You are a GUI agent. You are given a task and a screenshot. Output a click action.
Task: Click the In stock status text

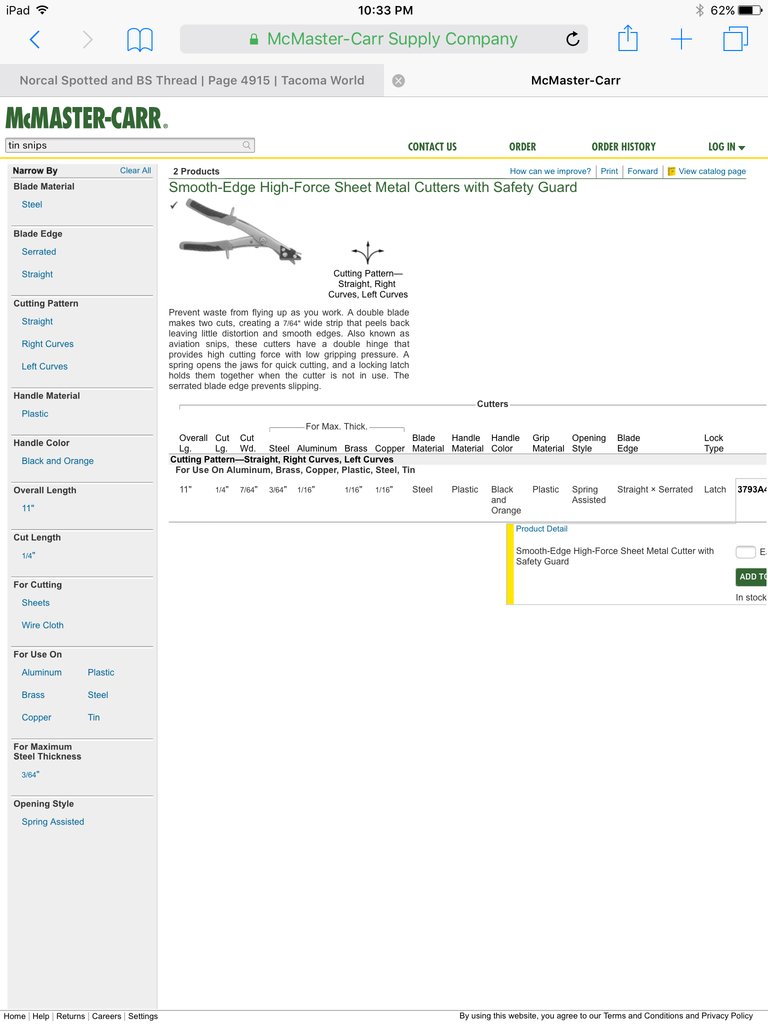(x=751, y=598)
